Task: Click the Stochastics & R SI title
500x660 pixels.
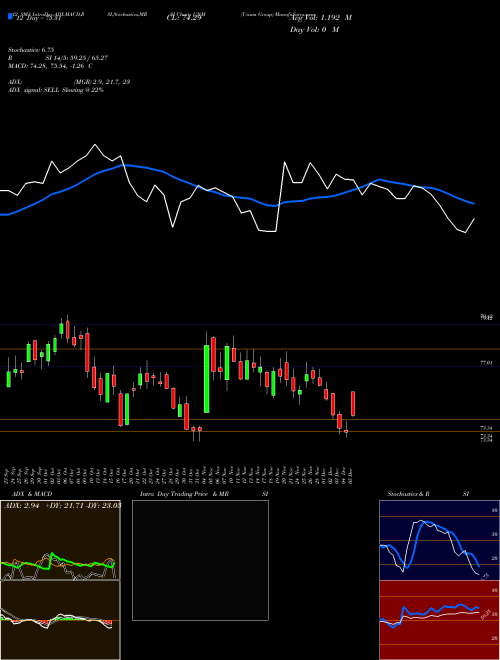Action: point(428,494)
